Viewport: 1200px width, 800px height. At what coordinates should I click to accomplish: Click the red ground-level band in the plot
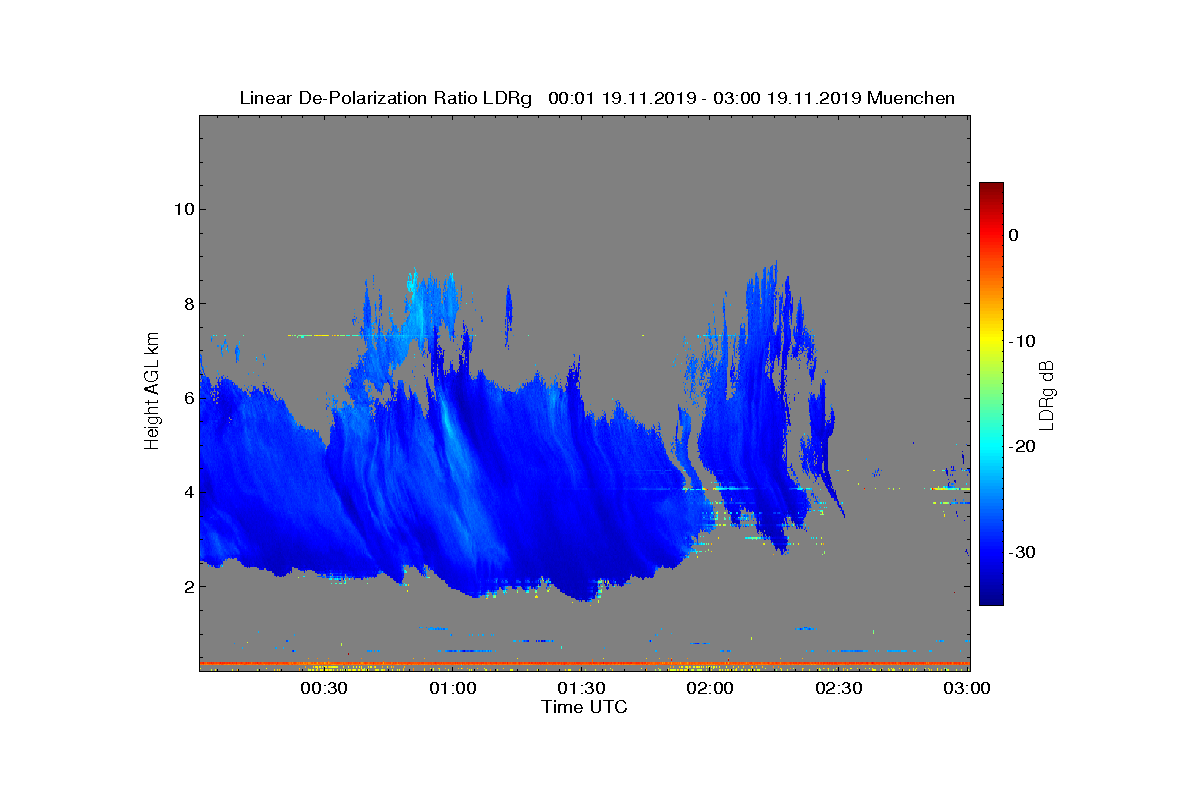[x=584, y=663]
